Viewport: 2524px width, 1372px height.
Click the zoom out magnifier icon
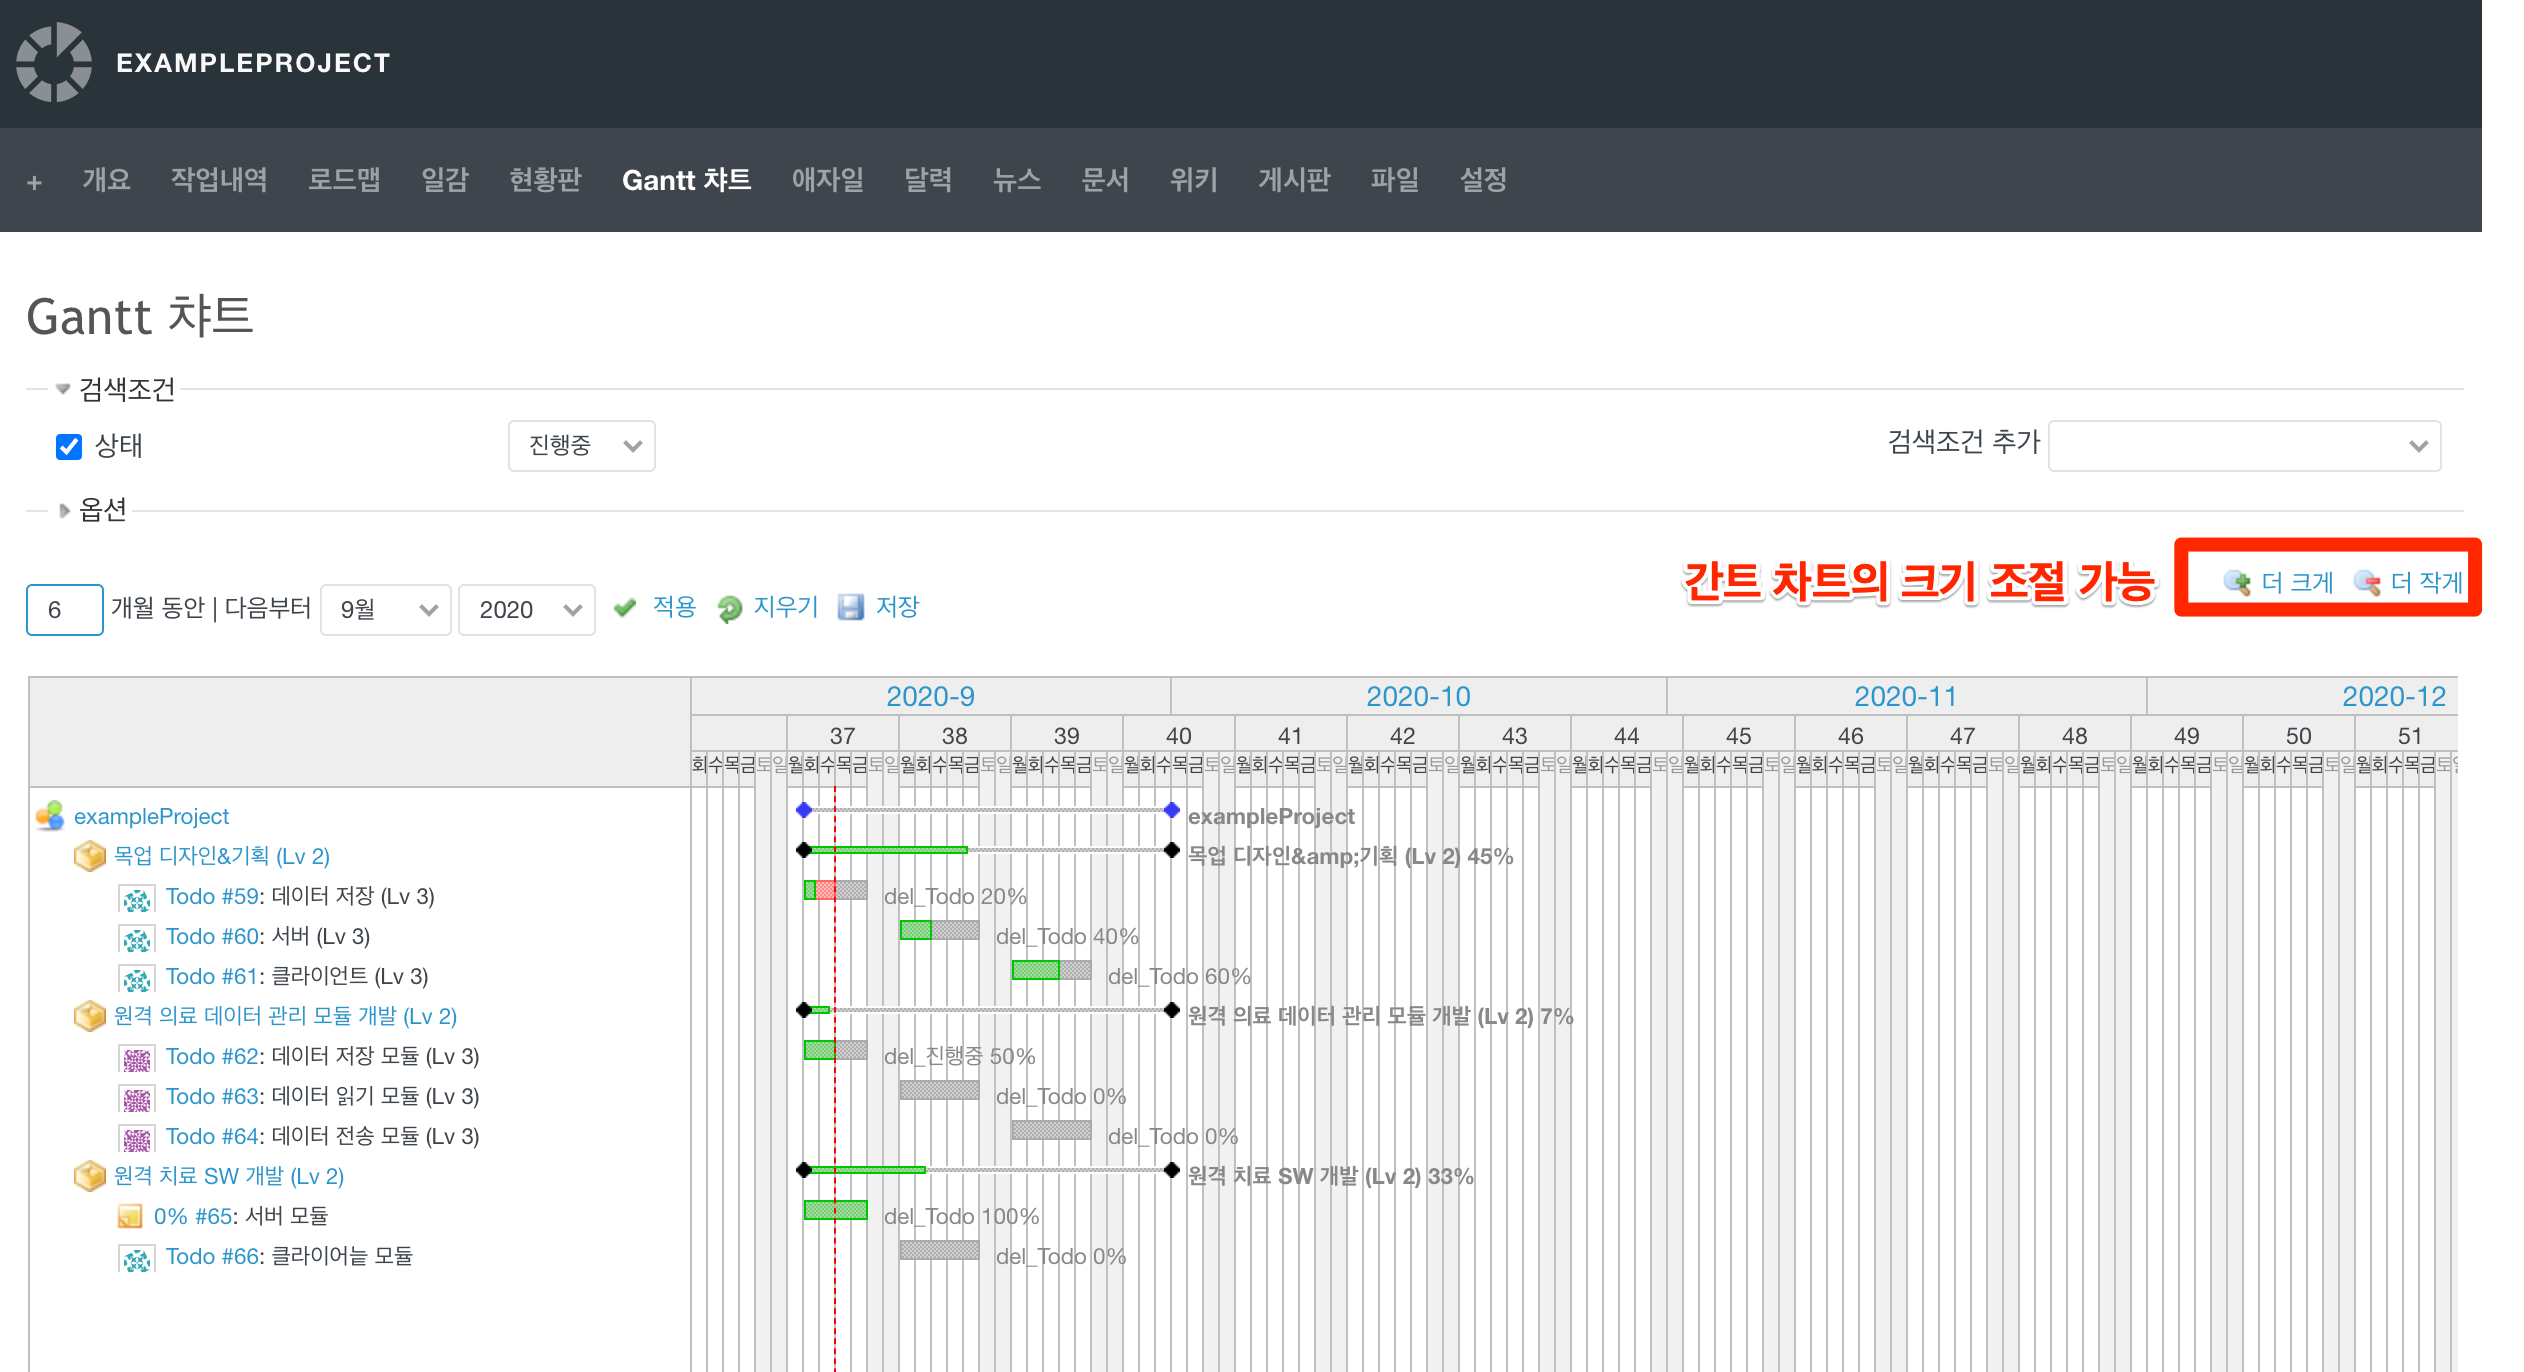point(2367,582)
